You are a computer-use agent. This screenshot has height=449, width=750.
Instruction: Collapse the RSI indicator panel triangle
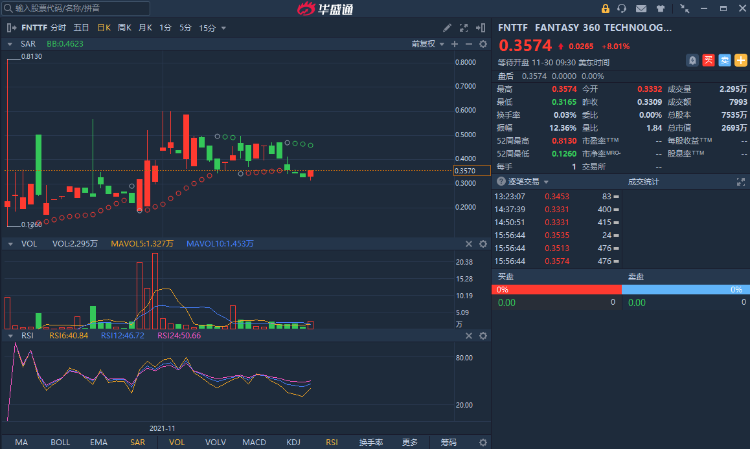coord(10,336)
